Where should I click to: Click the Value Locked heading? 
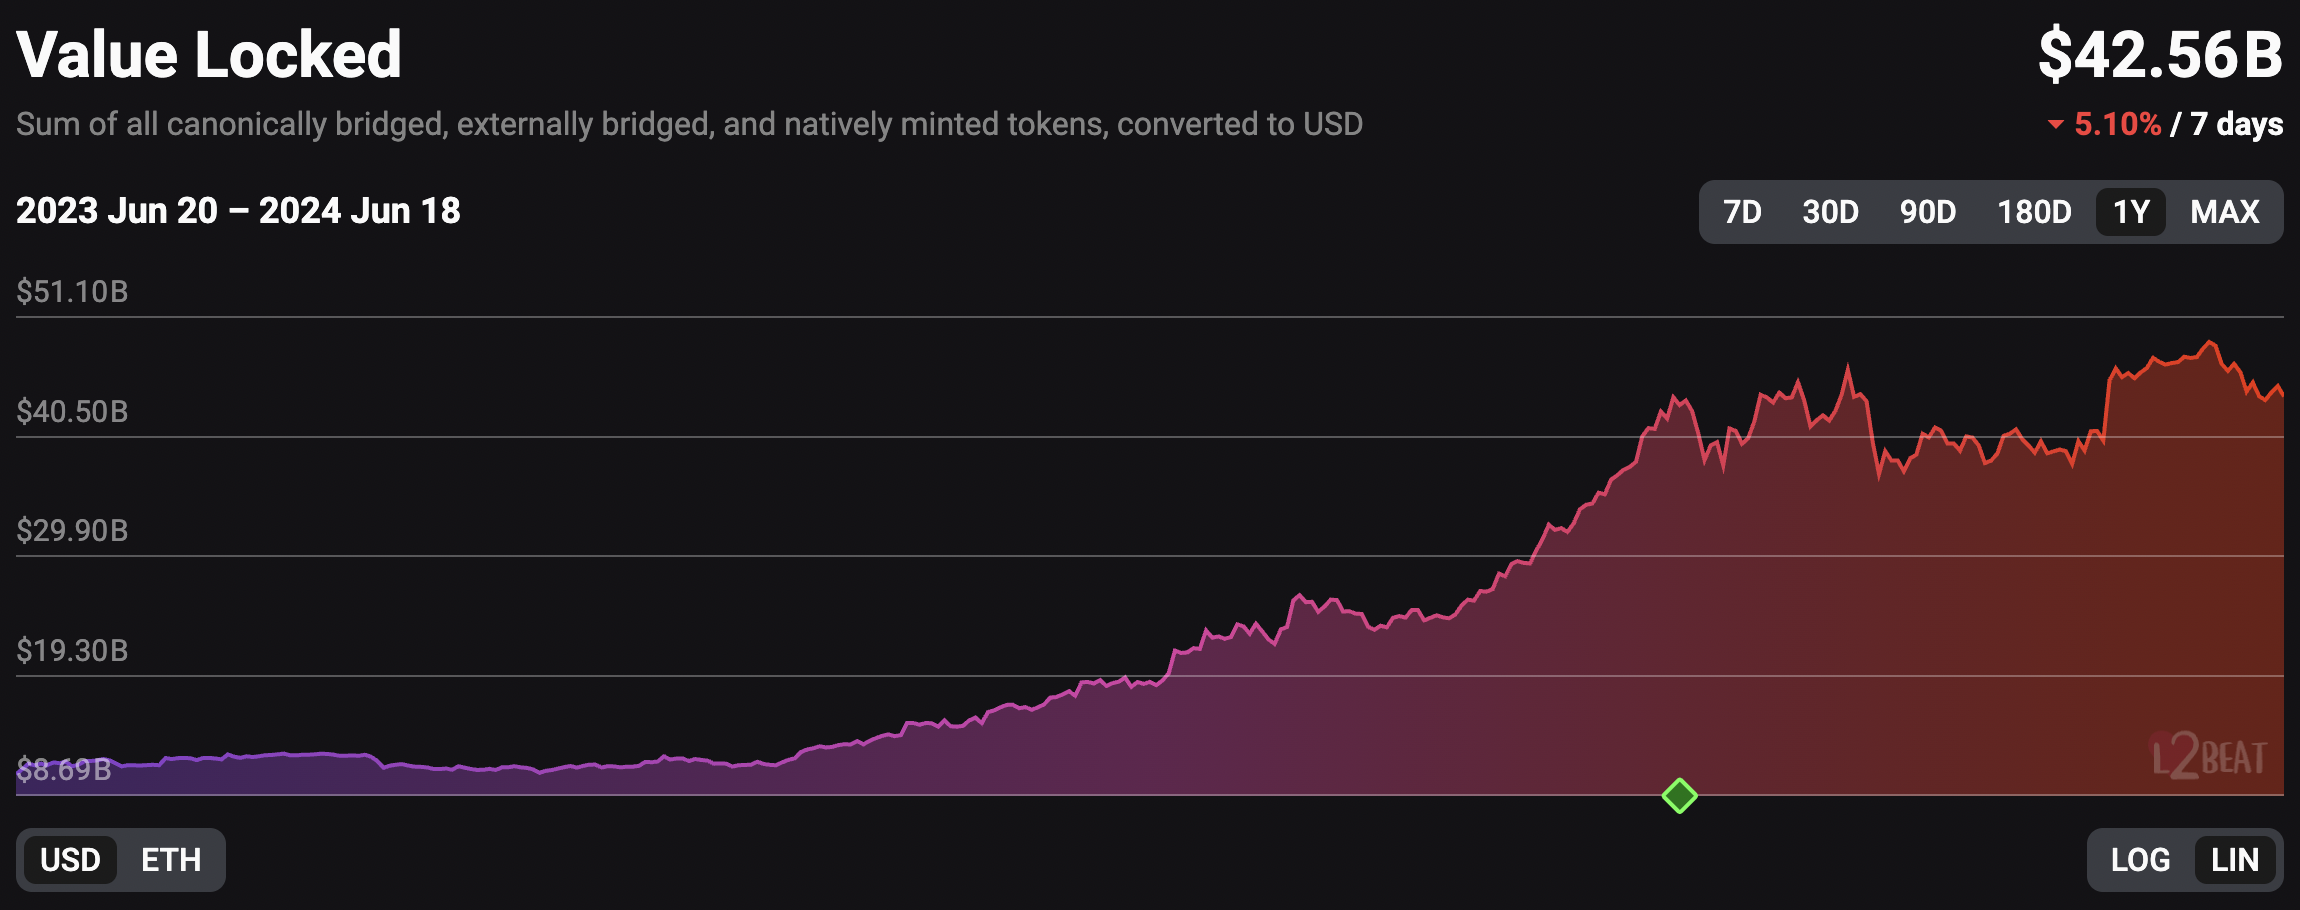(209, 54)
